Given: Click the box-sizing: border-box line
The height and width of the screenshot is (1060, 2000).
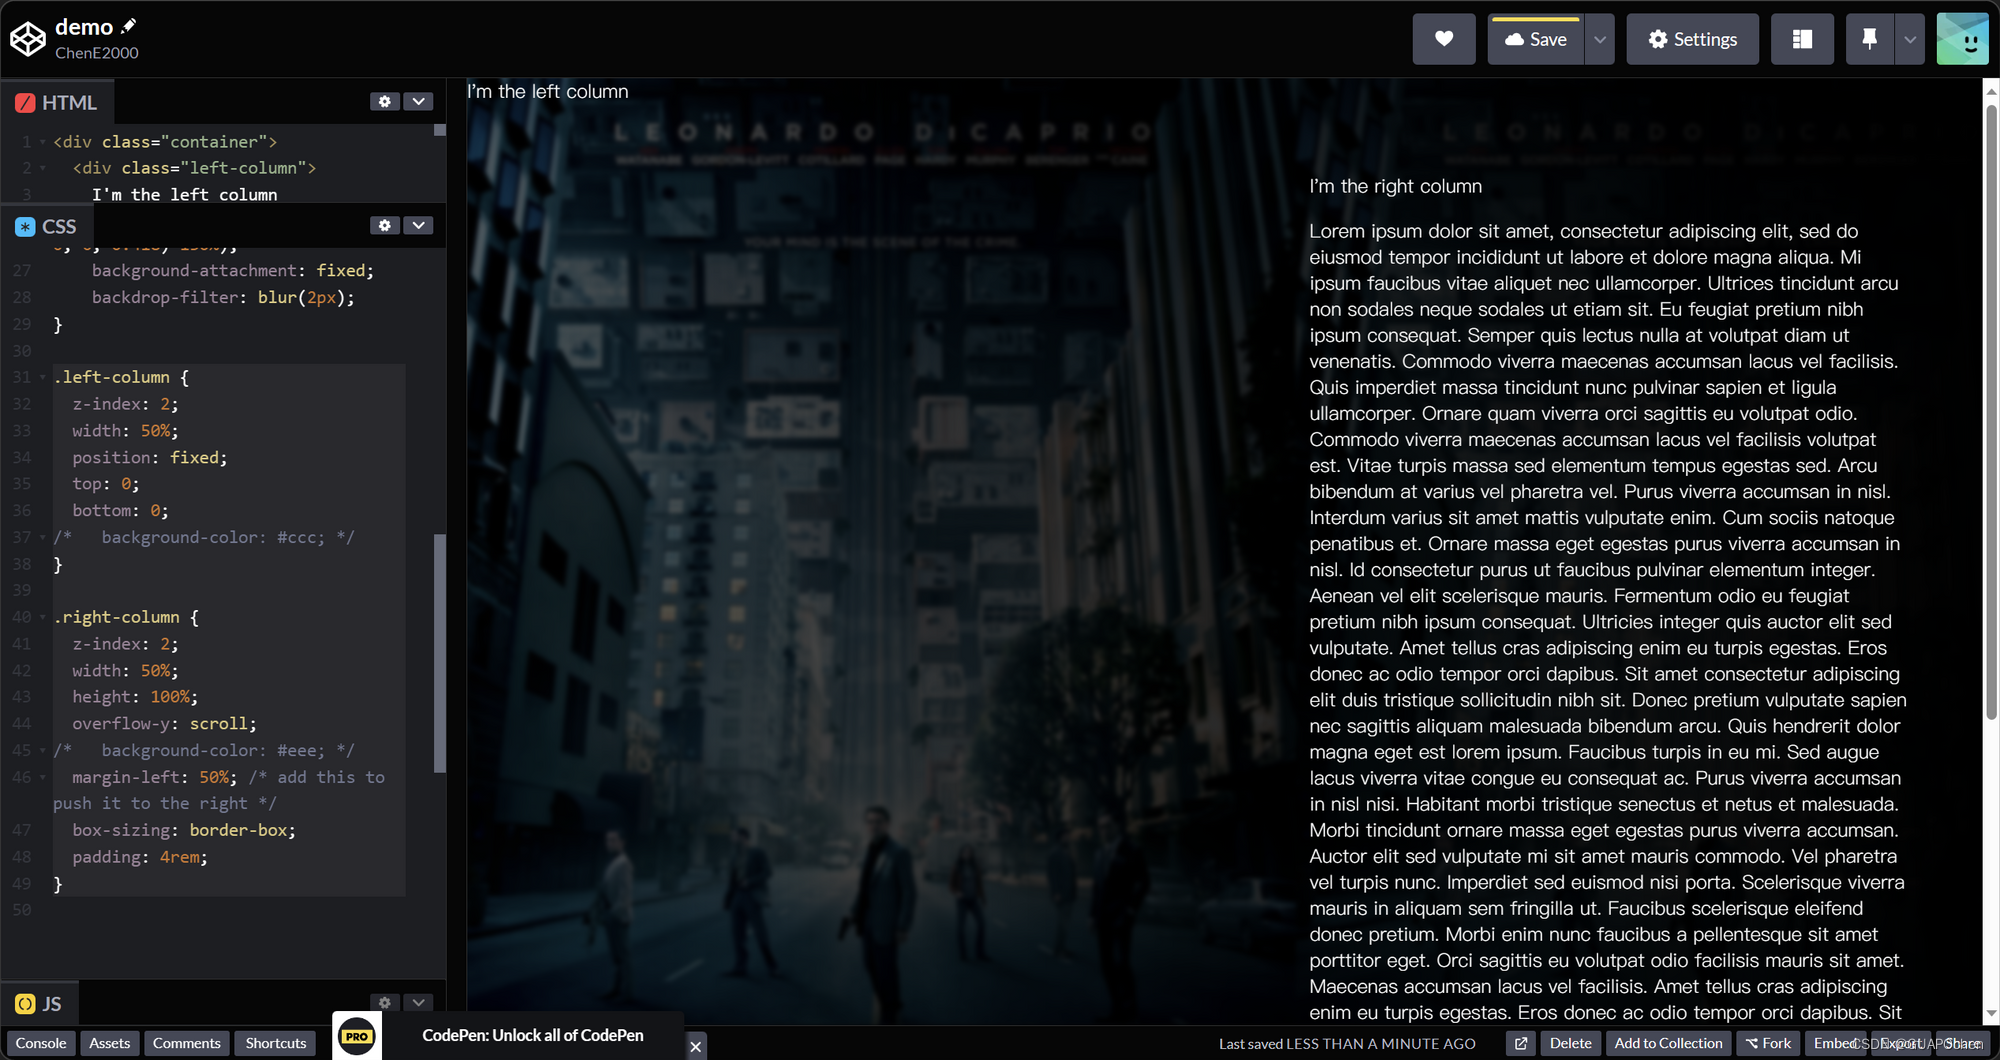Looking at the screenshot, I should tap(184, 830).
